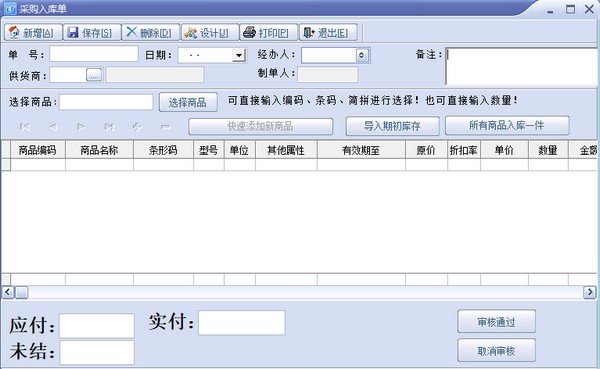600x369 pixels.
Task: Close the 采购入库单 window
Action: point(590,9)
